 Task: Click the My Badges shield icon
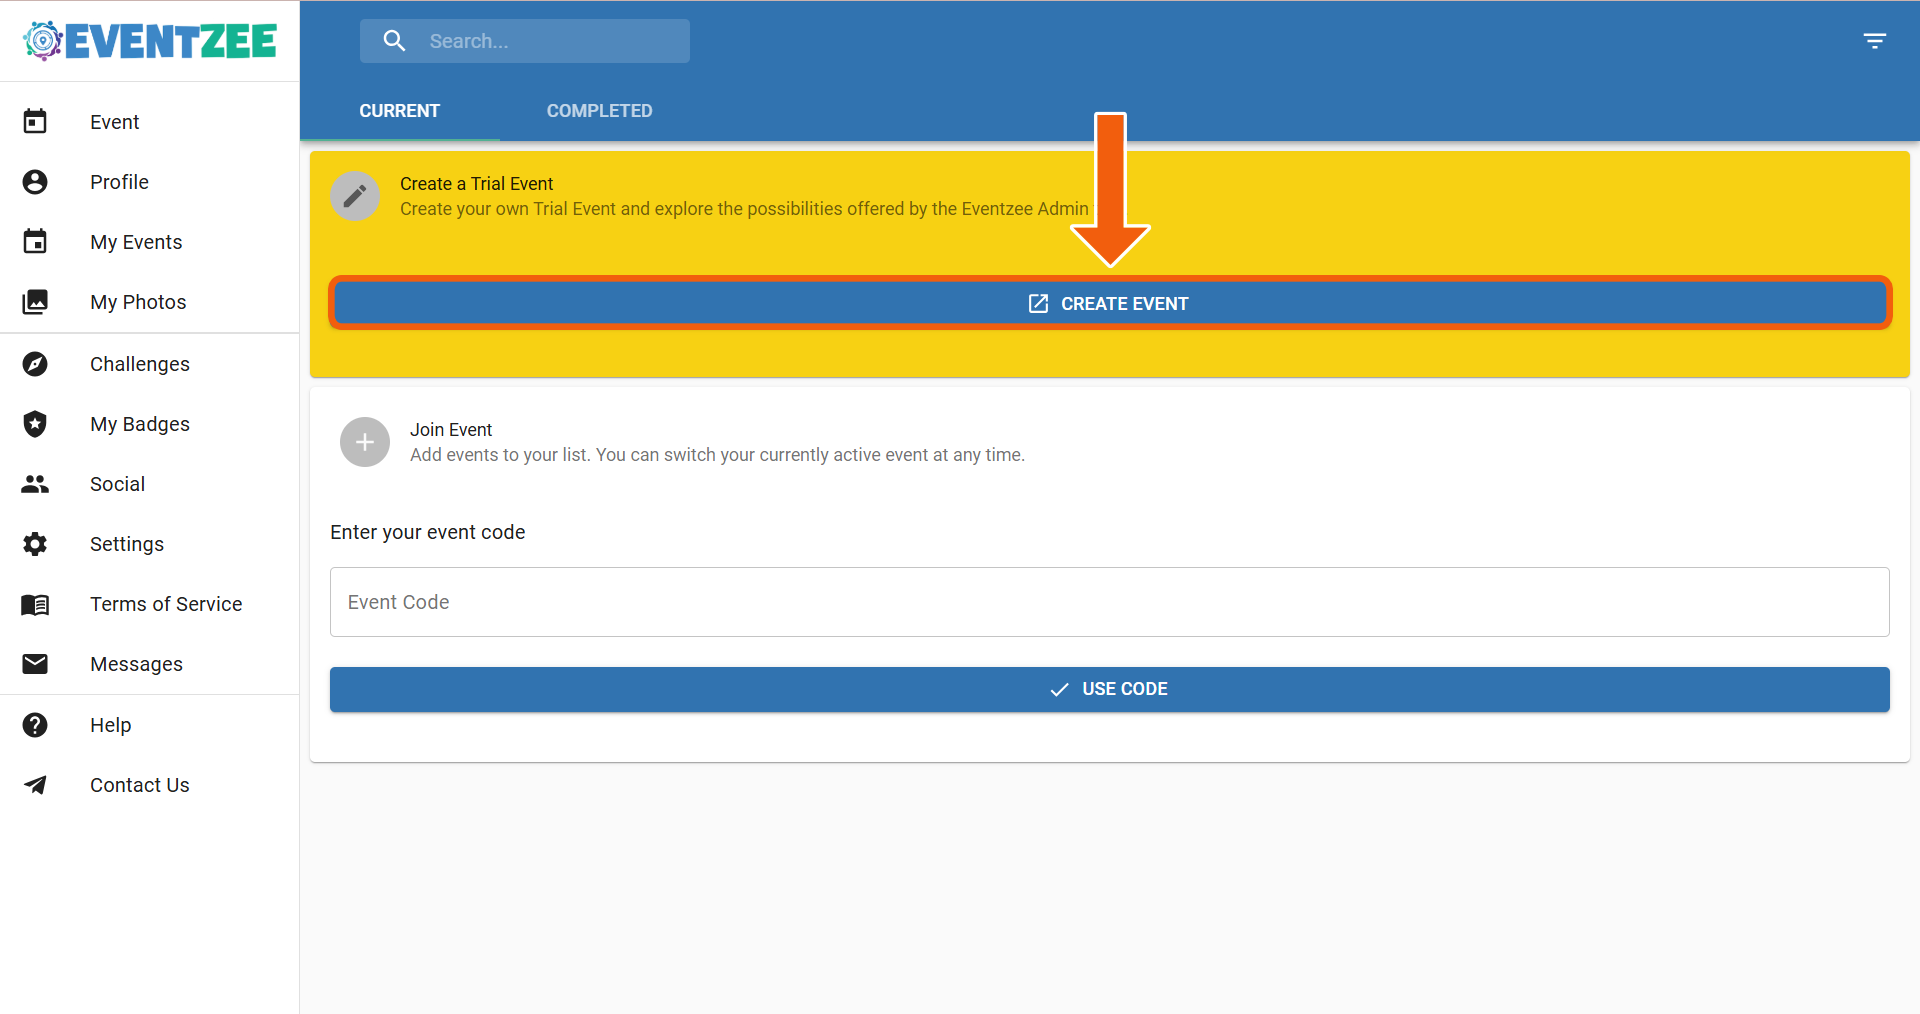(x=35, y=423)
